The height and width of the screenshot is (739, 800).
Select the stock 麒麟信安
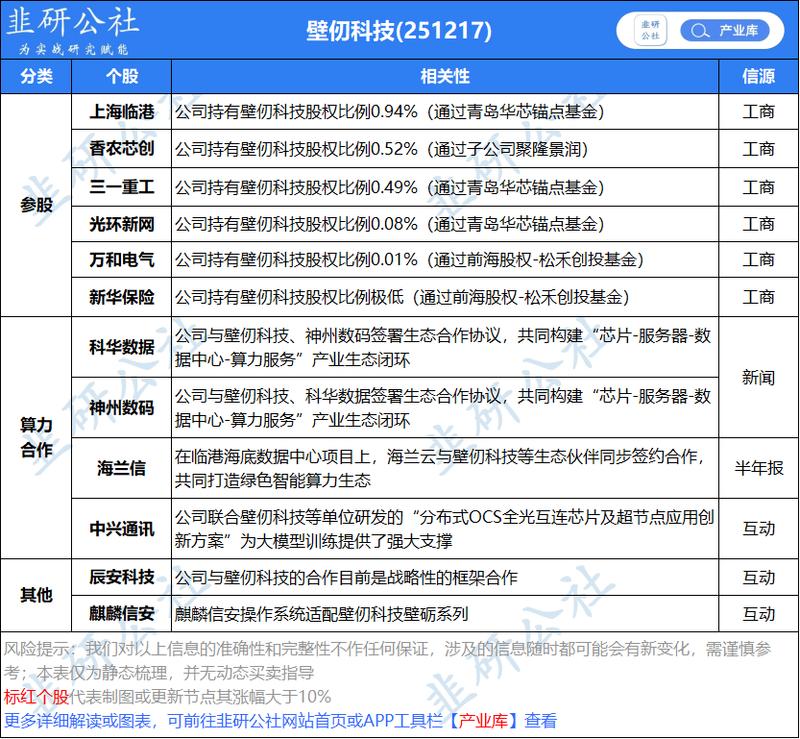120,614
